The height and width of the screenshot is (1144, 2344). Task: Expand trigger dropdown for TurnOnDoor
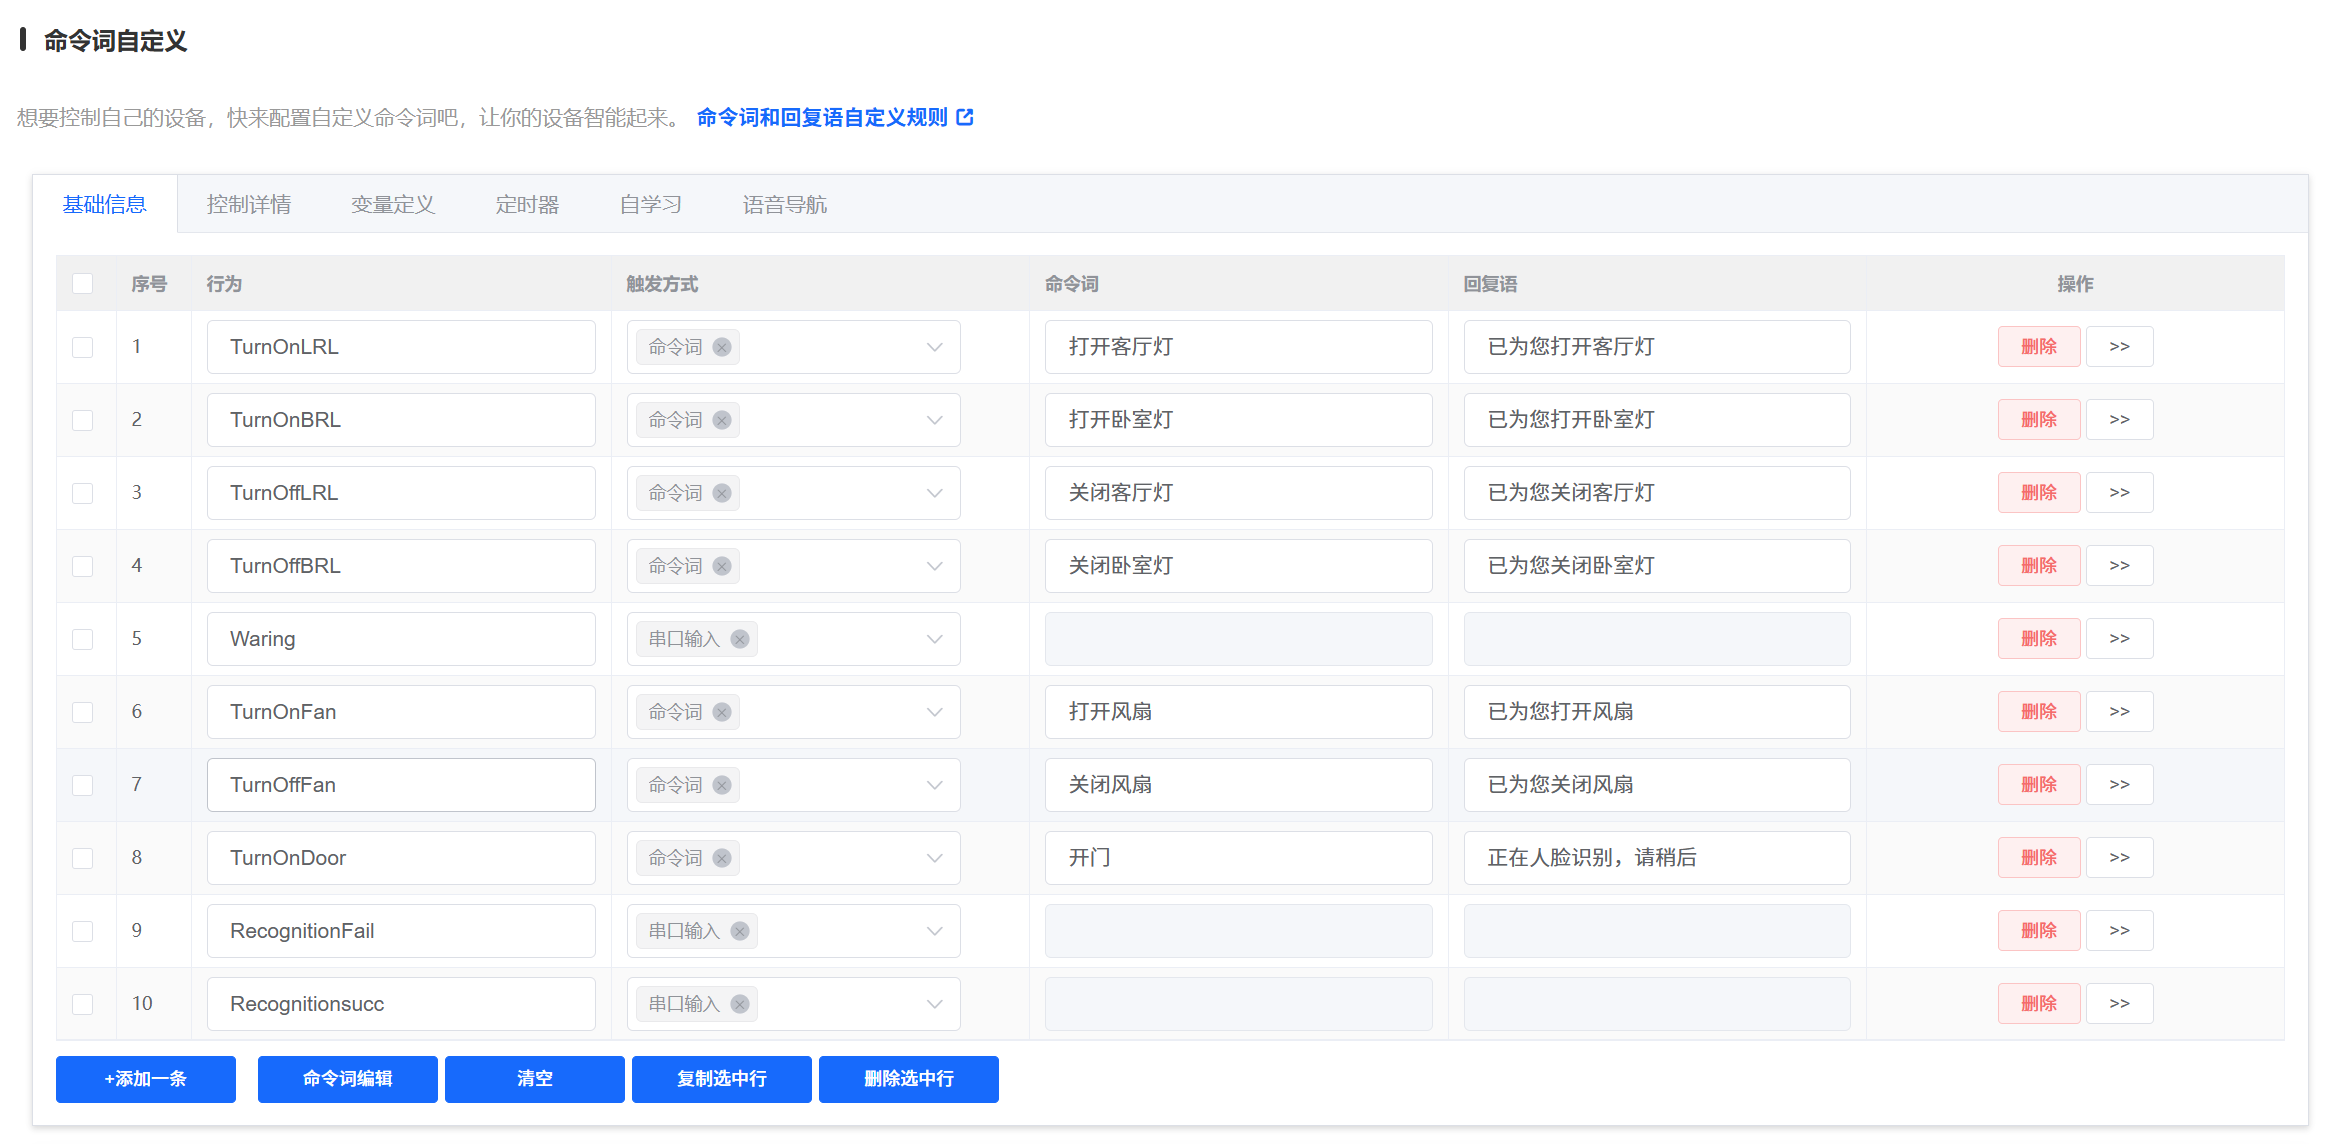coord(934,858)
